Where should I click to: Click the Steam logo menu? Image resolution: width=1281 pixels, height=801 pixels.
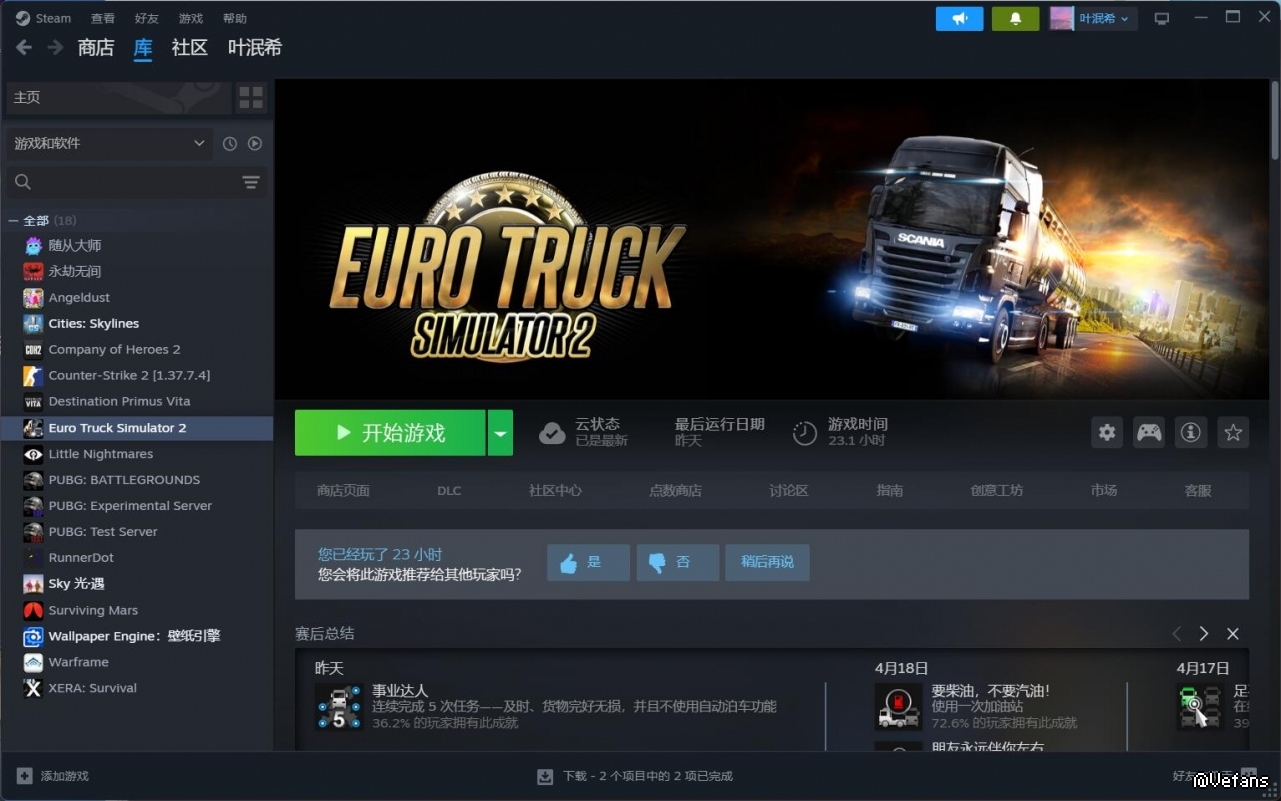(43, 18)
